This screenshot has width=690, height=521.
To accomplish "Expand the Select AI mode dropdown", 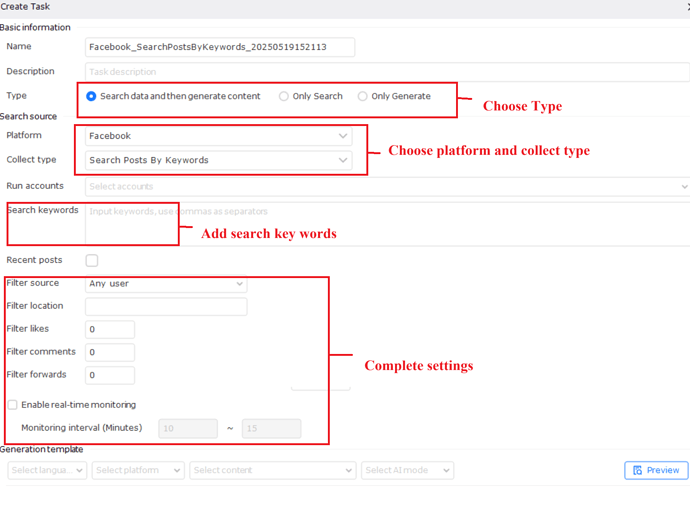I will click(x=407, y=470).
